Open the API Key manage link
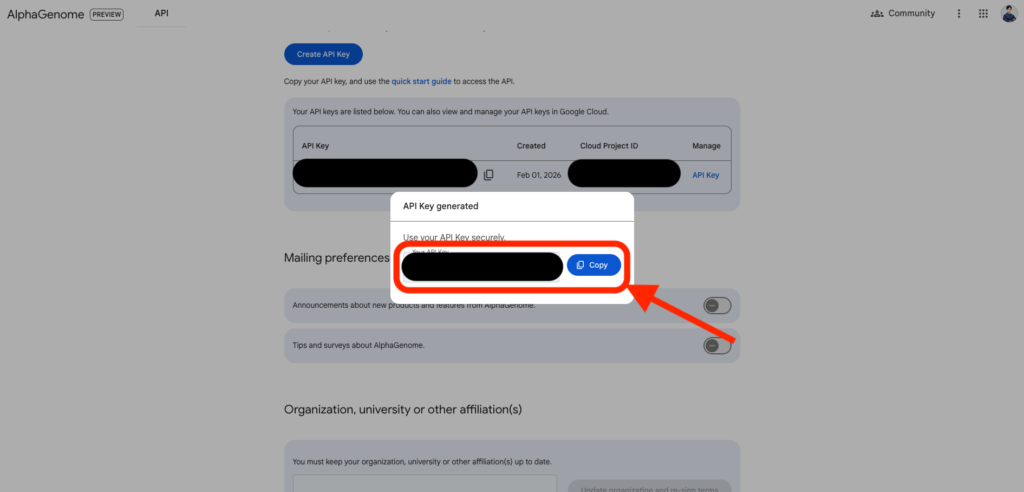 click(705, 175)
